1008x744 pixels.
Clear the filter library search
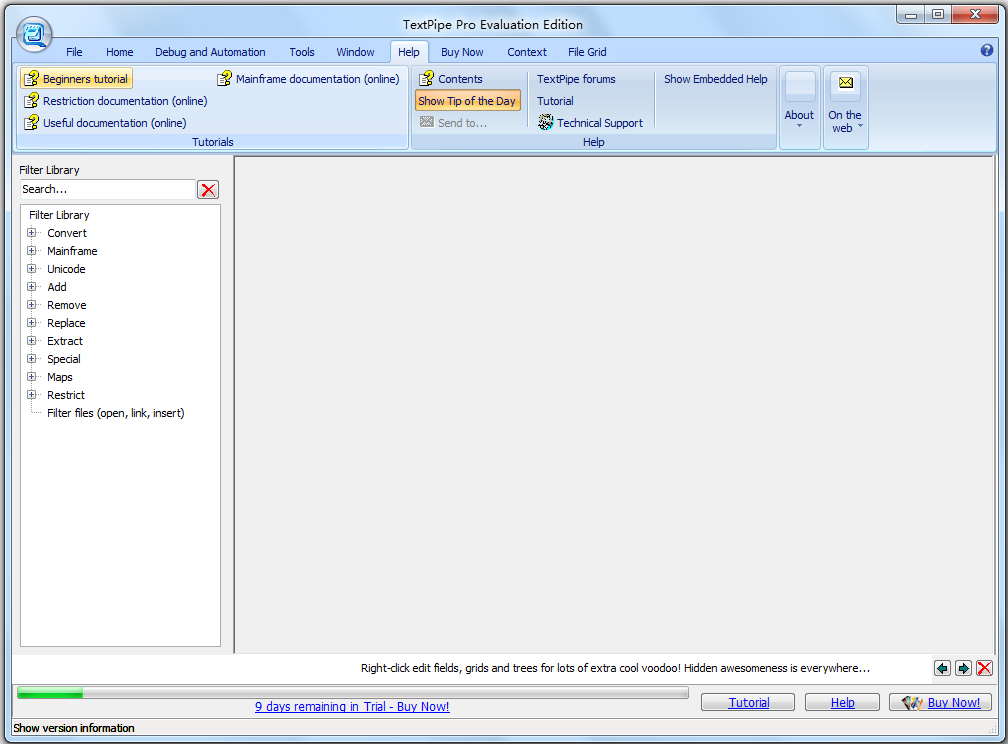(208, 190)
